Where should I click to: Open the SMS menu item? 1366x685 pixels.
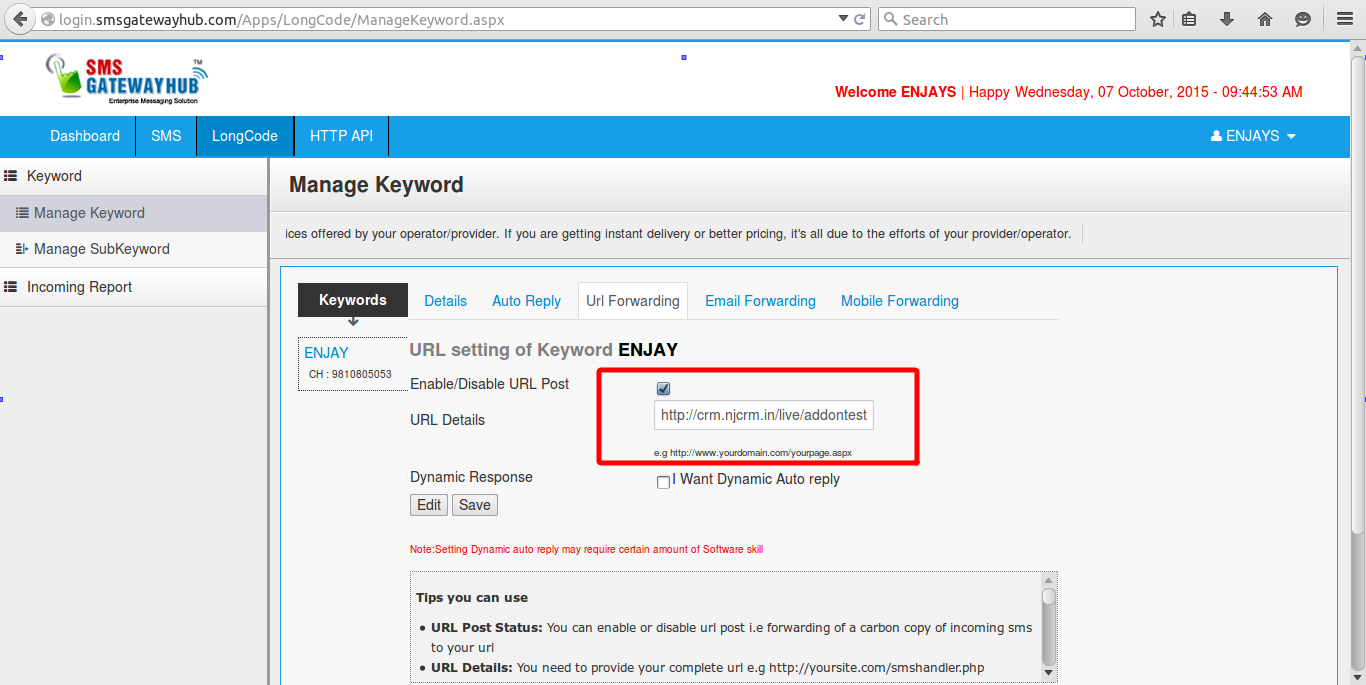166,136
